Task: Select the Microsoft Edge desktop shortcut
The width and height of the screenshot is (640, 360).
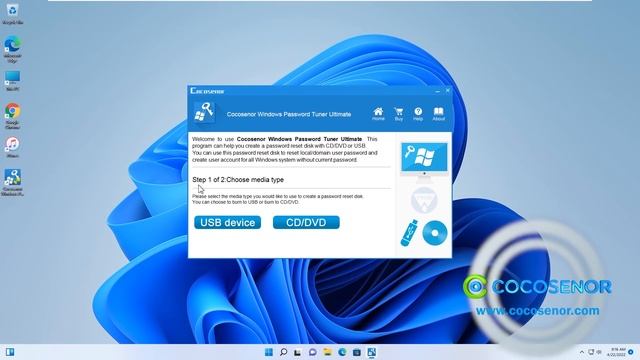Action: coord(12,49)
